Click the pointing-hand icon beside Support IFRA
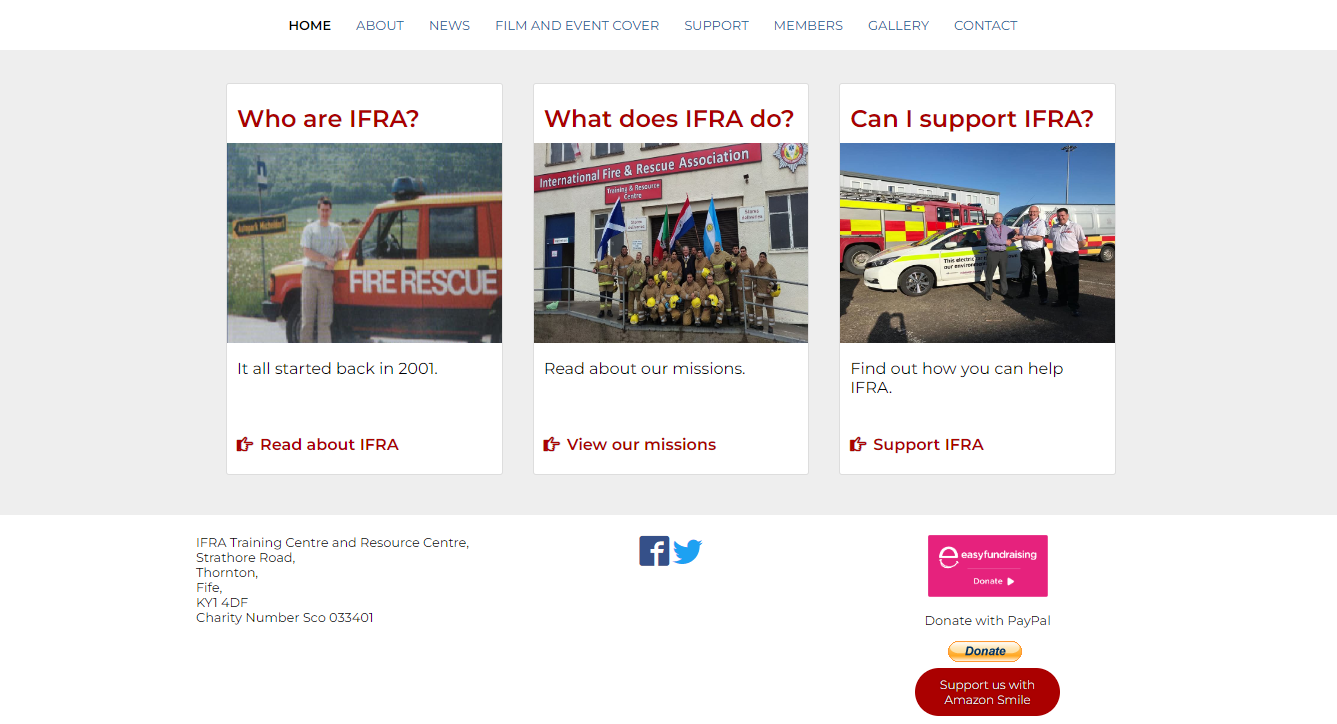This screenshot has height=724, width=1337. click(x=858, y=444)
